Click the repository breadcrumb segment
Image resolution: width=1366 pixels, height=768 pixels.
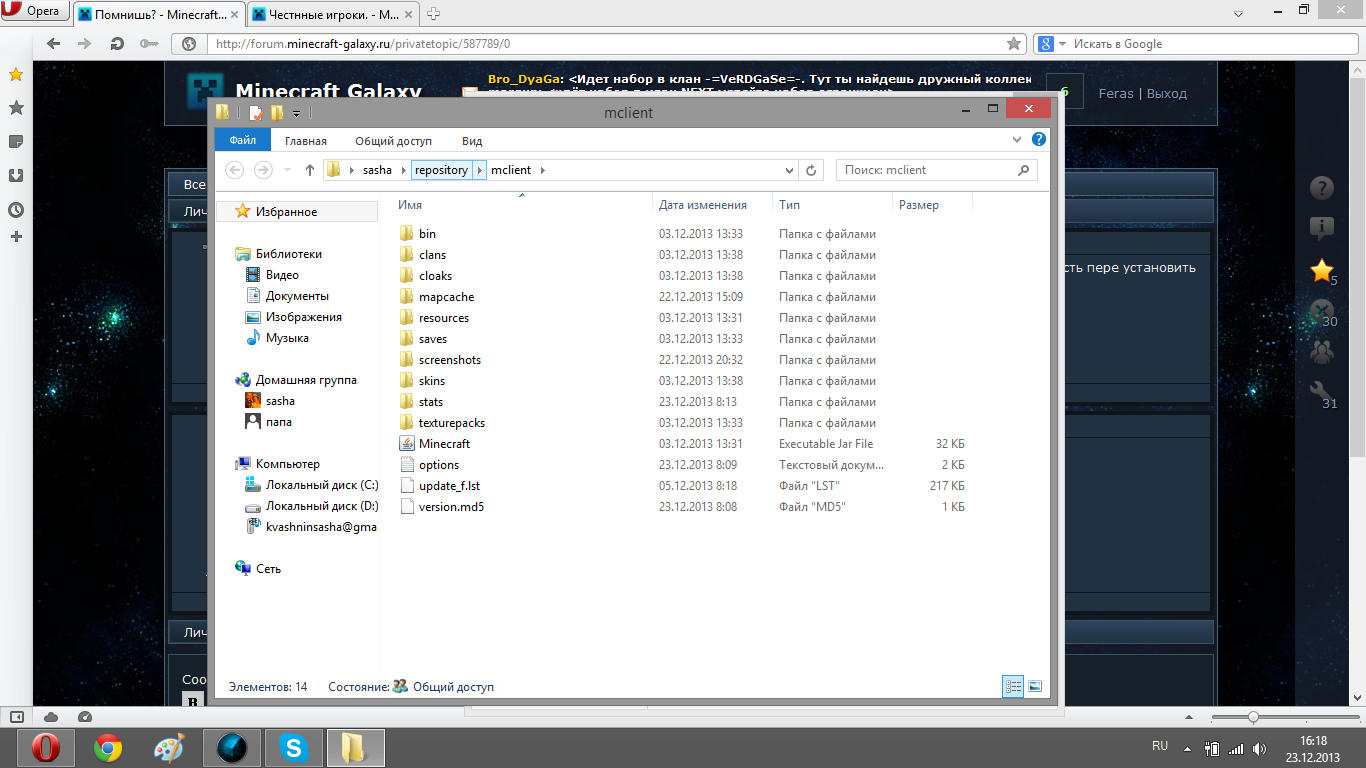click(441, 170)
